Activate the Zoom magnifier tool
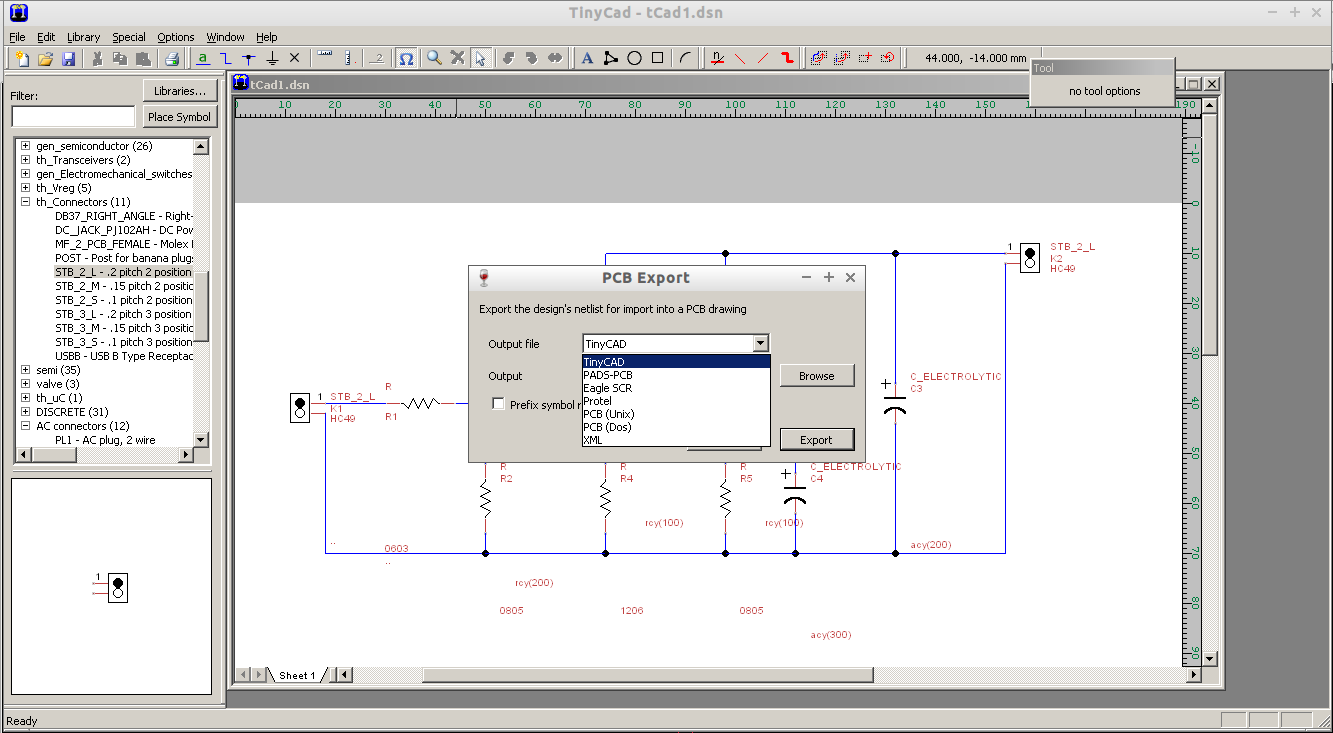The image size is (1333, 733). coord(433,57)
